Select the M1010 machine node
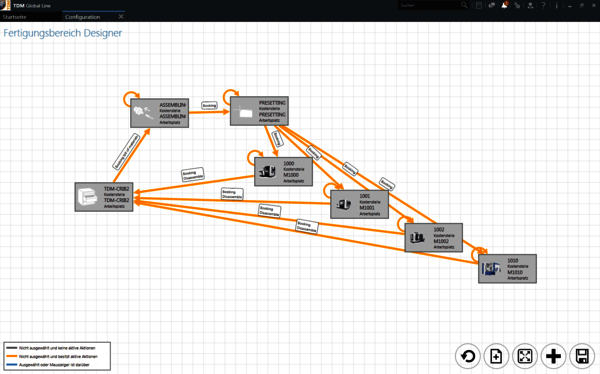The width and height of the screenshot is (600, 374). coord(507,269)
